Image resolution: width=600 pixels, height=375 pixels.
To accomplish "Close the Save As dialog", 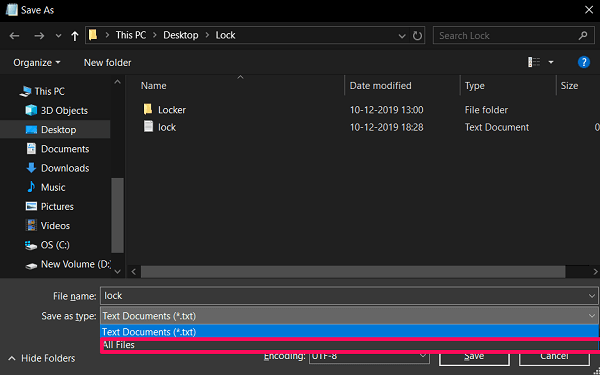I will click(x=589, y=10).
